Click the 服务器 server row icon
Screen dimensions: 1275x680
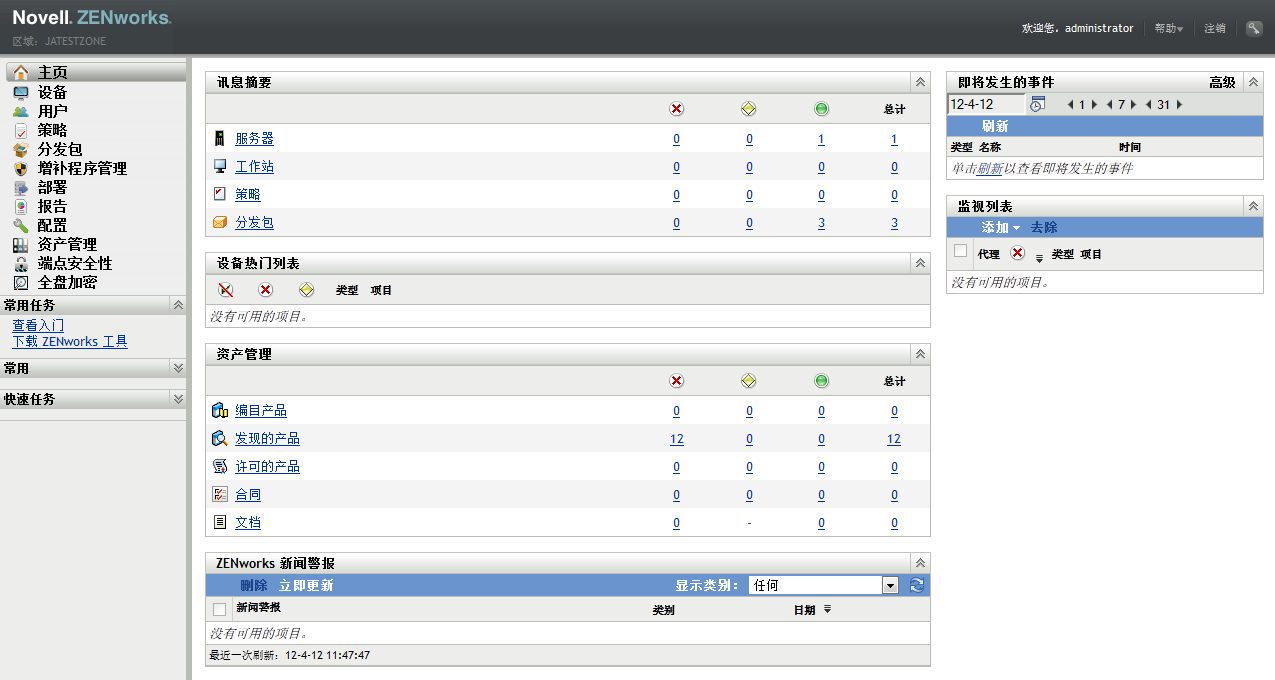click(x=220, y=139)
